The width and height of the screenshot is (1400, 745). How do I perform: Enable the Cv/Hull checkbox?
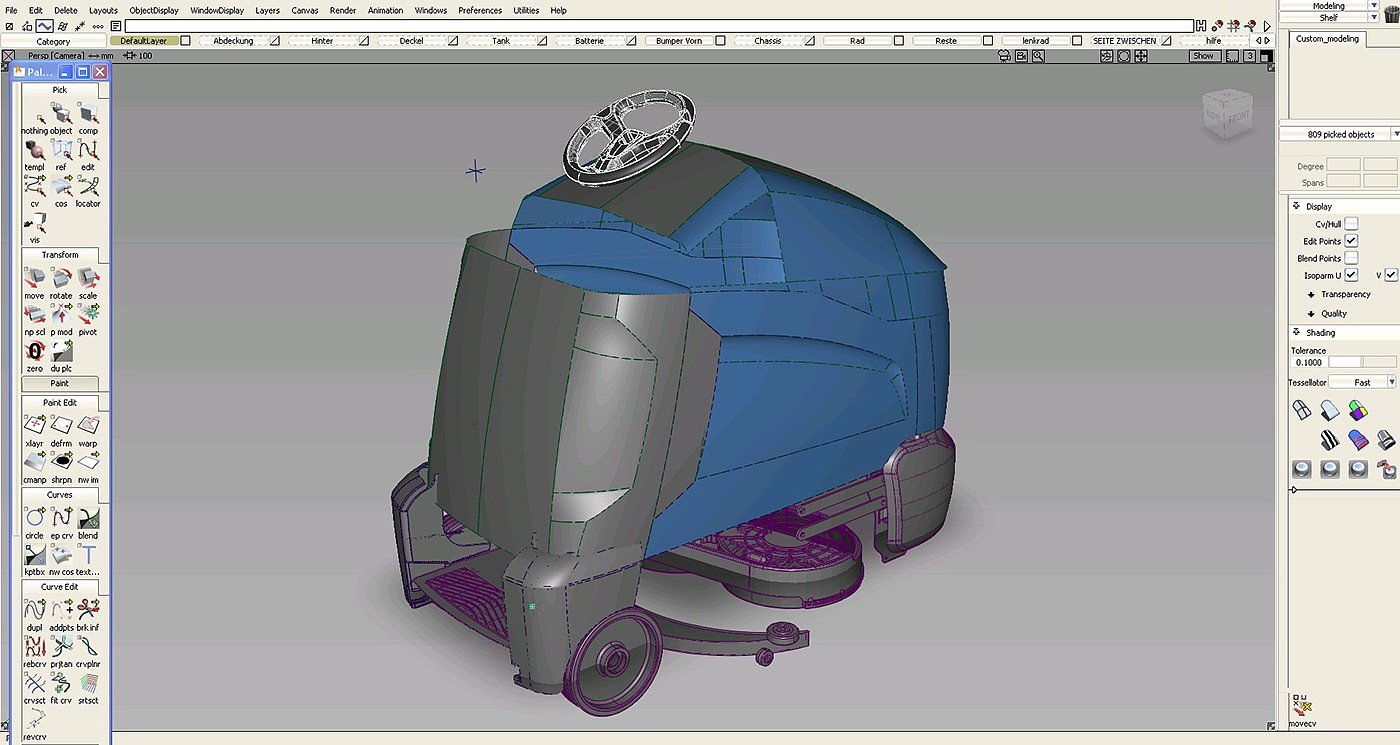click(x=1351, y=224)
